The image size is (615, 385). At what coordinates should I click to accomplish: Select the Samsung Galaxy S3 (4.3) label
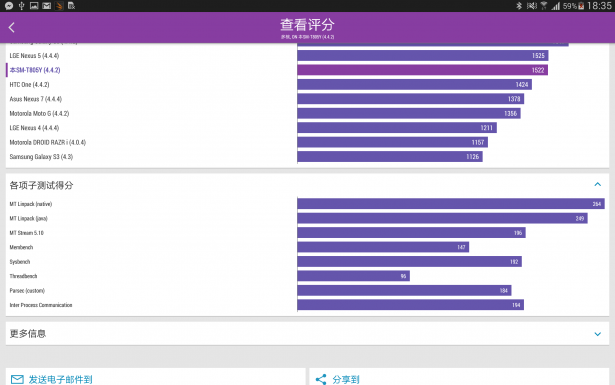[41, 157]
